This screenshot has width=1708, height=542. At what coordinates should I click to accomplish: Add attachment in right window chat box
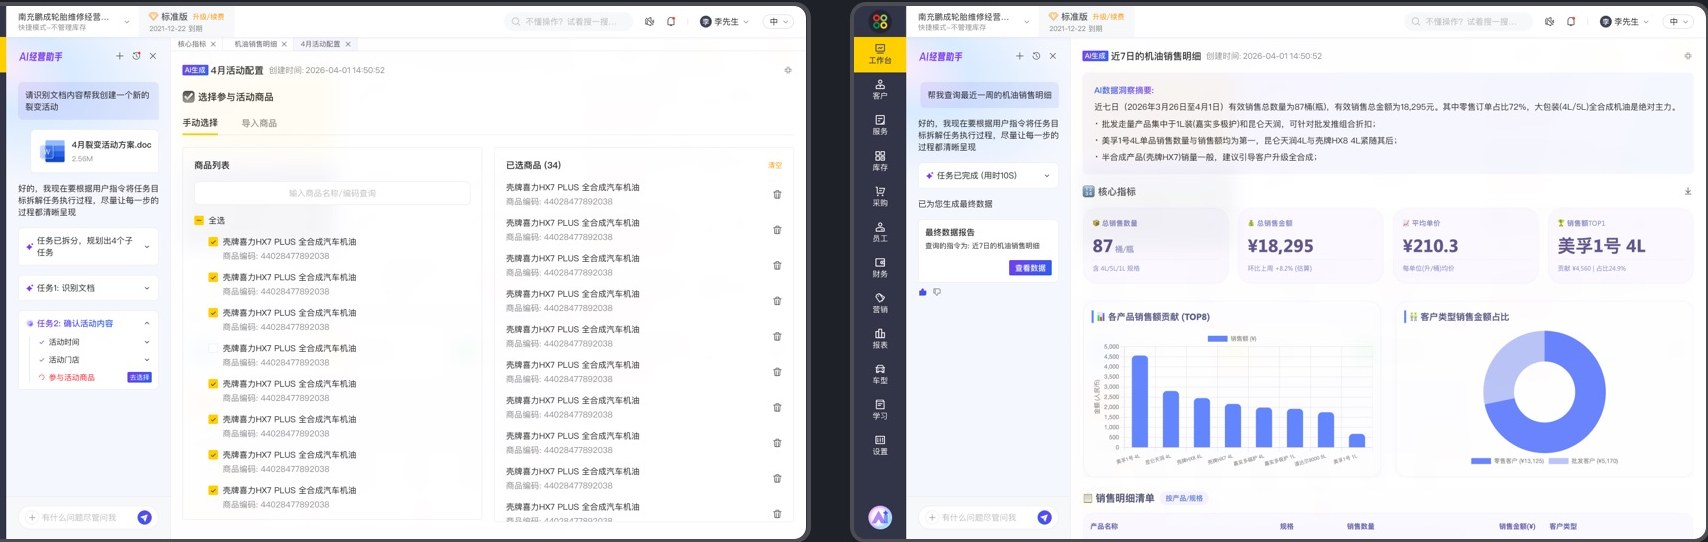point(932,517)
